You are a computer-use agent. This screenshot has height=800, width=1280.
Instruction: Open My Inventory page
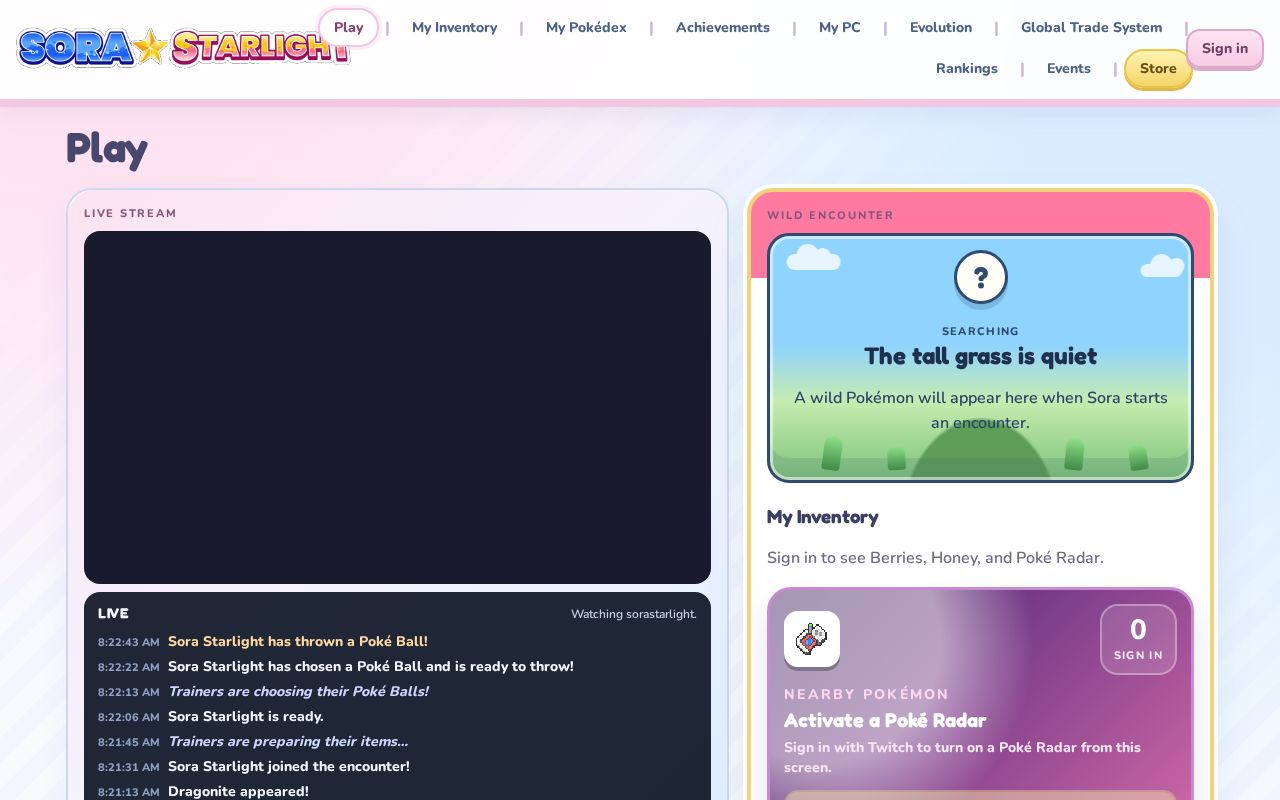tap(454, 27)
